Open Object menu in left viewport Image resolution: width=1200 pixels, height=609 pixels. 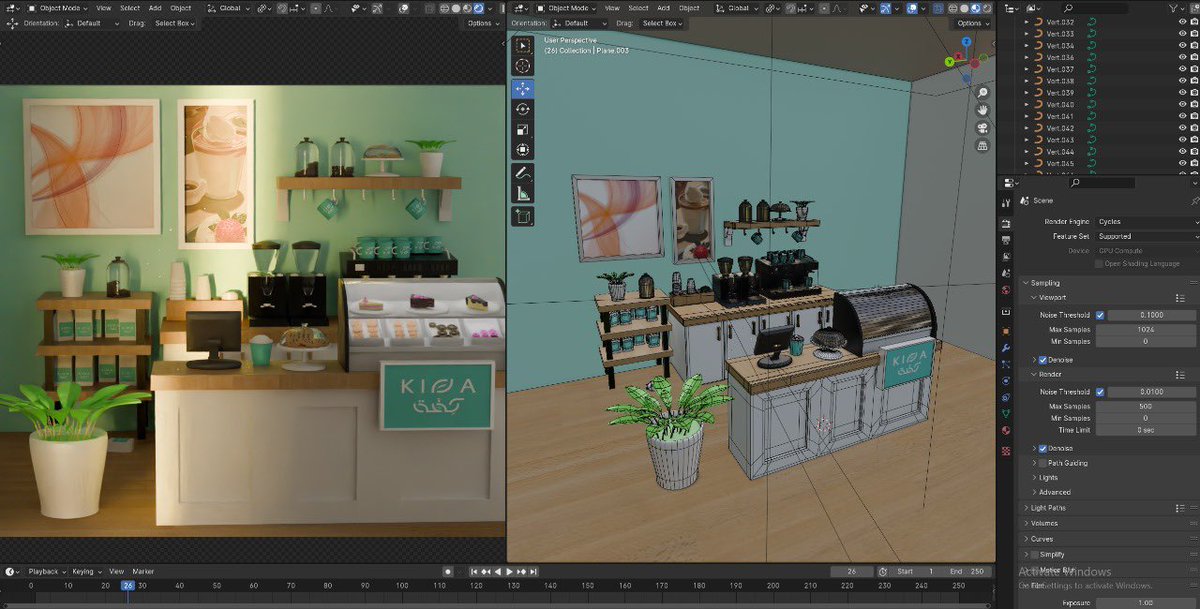[x=181, y=8]
